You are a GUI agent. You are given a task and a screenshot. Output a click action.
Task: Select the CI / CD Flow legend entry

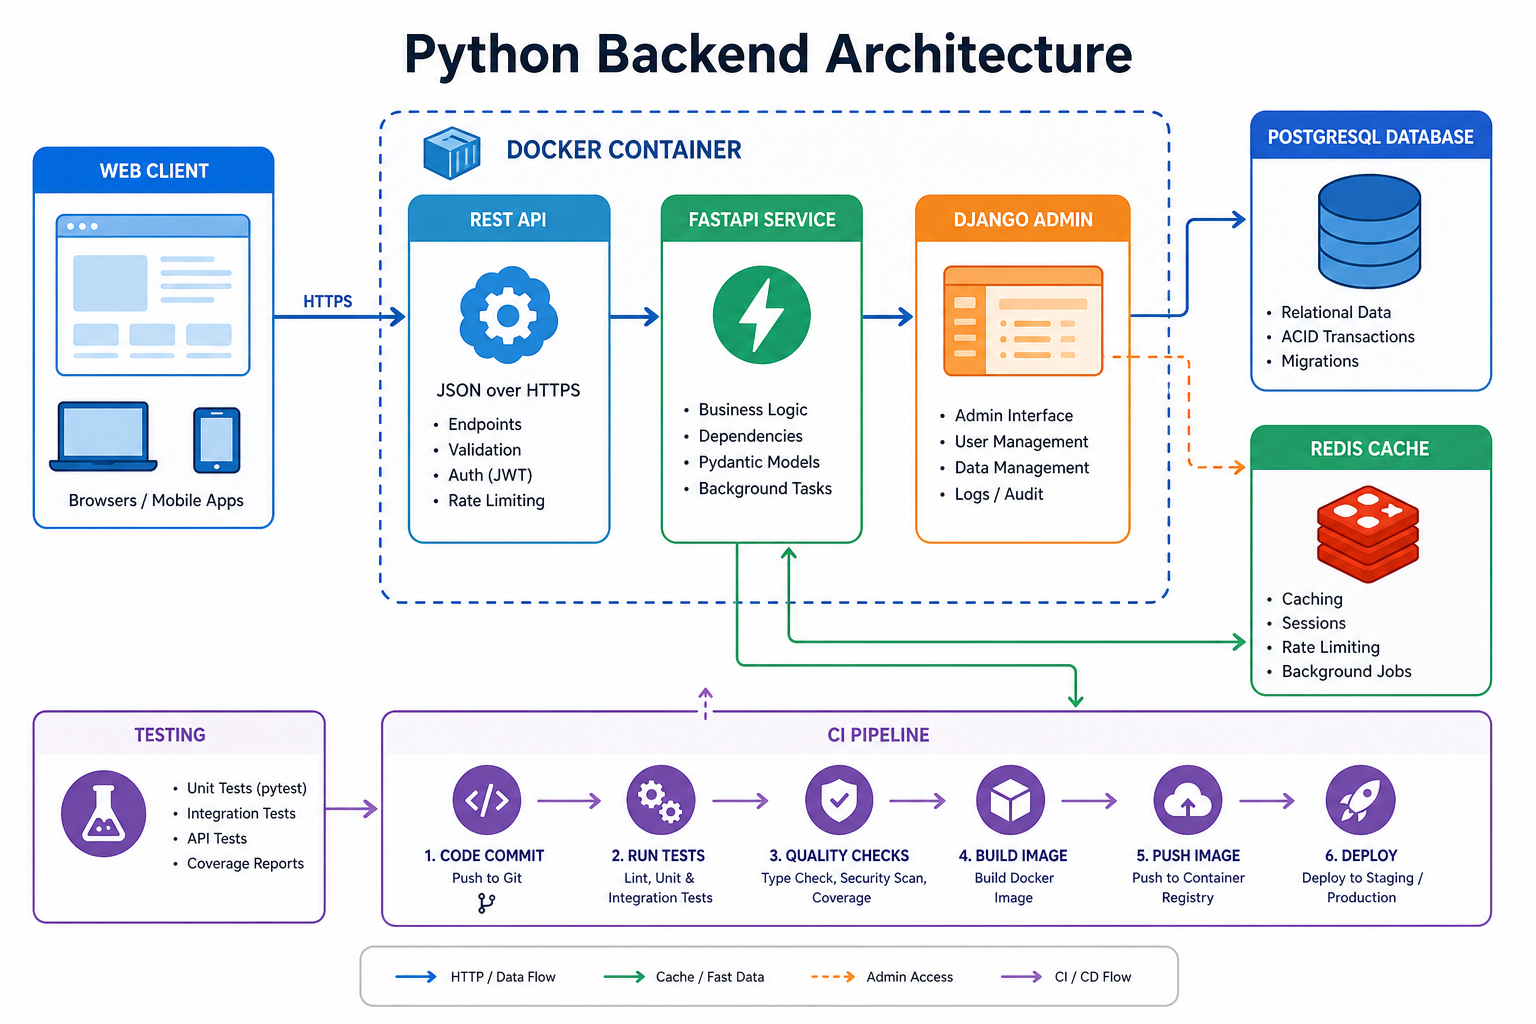[x=1066, y=977]
